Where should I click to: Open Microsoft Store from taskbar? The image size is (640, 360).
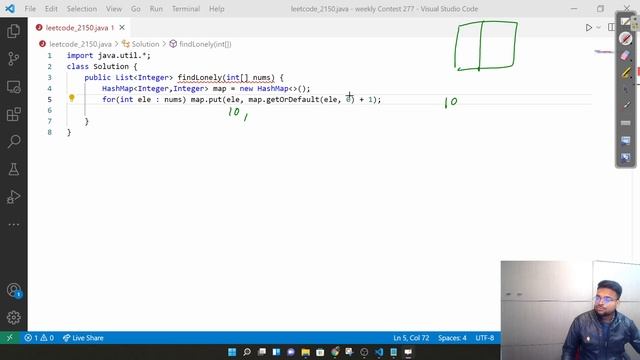(320, 352)
